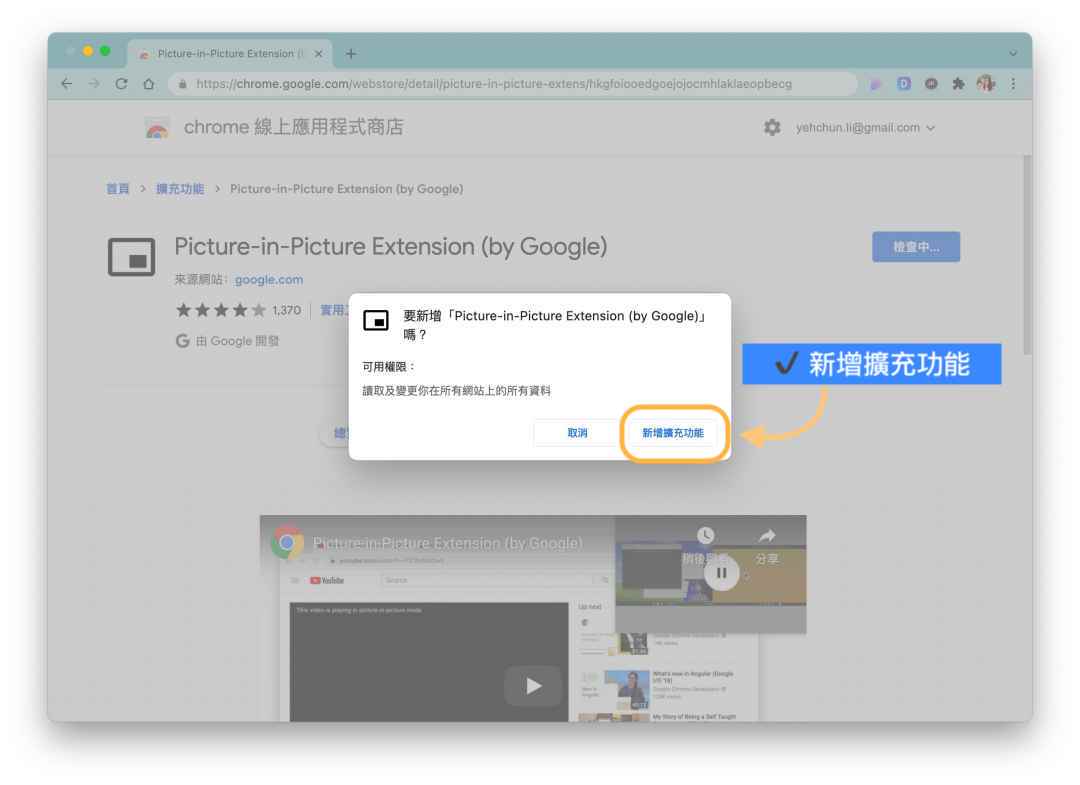Click the Web Store settings gear
Viewport: 1080px width, 785px height.
point(772,128)
